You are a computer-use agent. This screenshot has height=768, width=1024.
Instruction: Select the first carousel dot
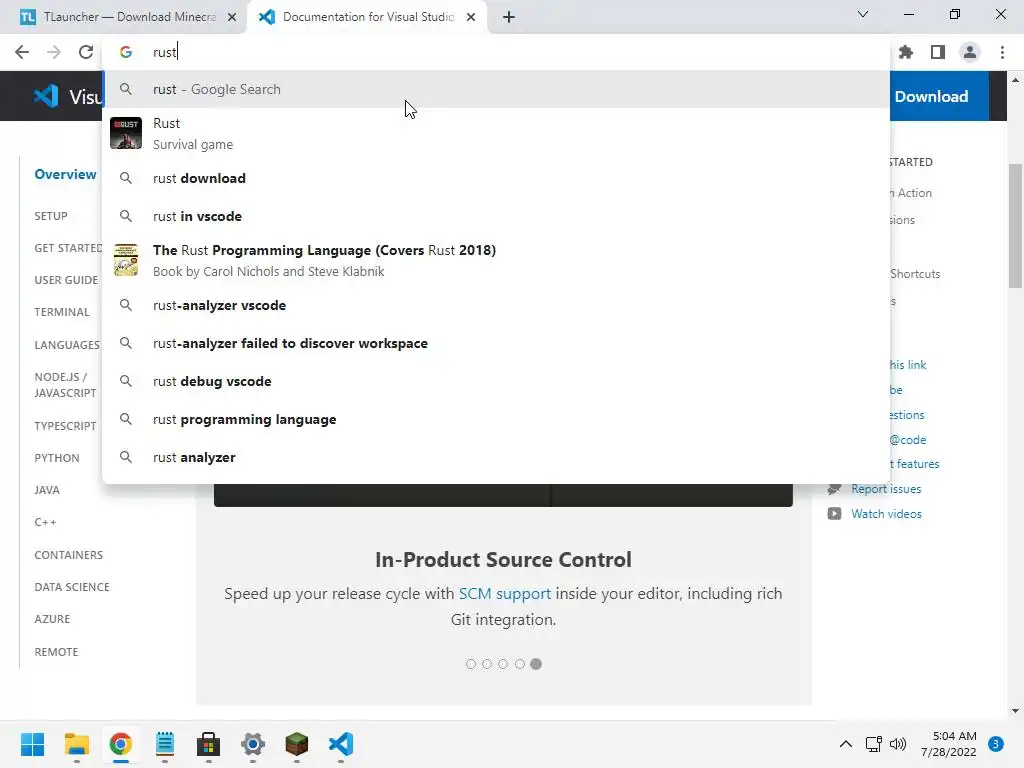(x=471, y=664)
